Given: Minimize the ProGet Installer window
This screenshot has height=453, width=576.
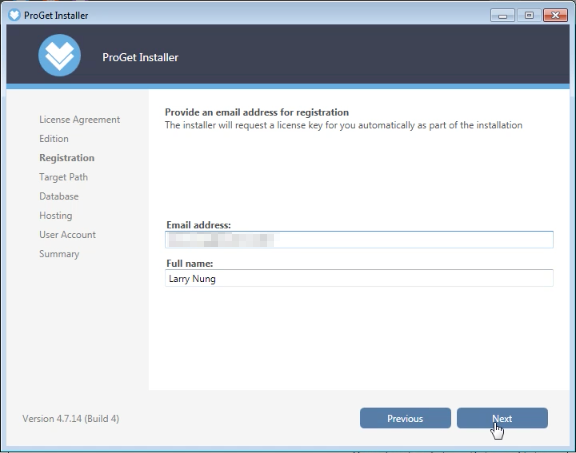Looking at the screenshot, I should (502, 15).
